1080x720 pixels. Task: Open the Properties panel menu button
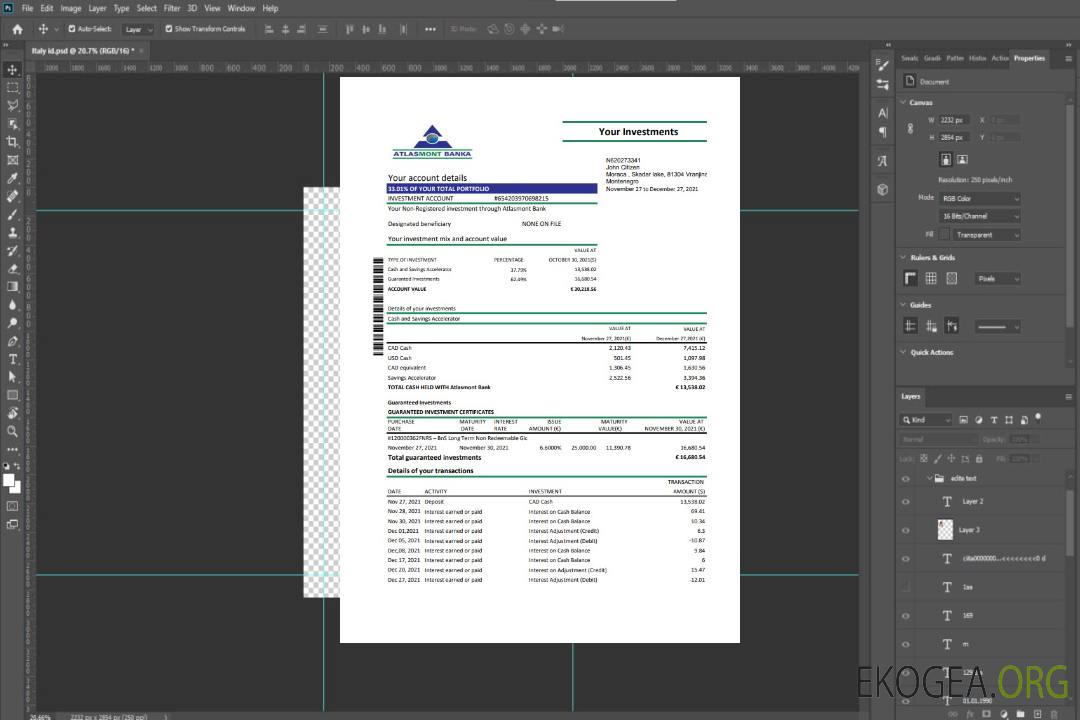point(1068,59)
